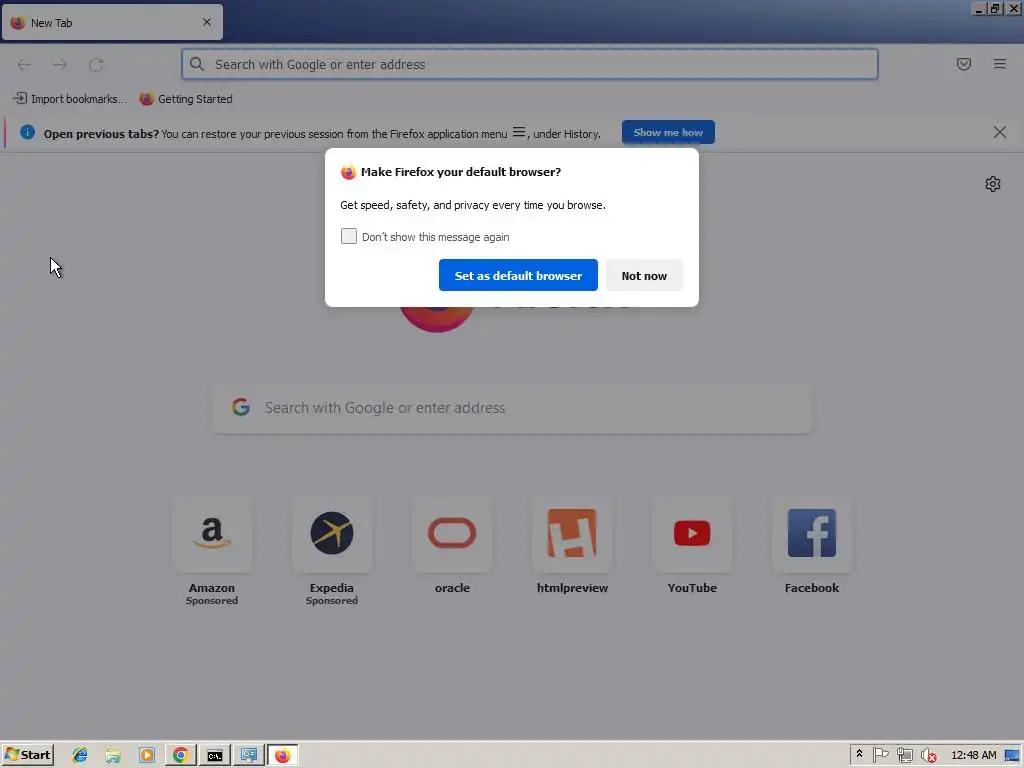Click the Show me how button
This screenshot has height=768, width=1024.
[668, 133]
